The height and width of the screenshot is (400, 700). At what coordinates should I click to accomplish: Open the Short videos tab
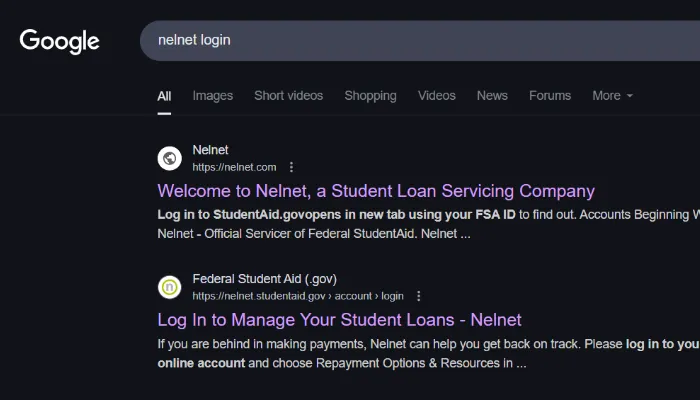point(288,96)
